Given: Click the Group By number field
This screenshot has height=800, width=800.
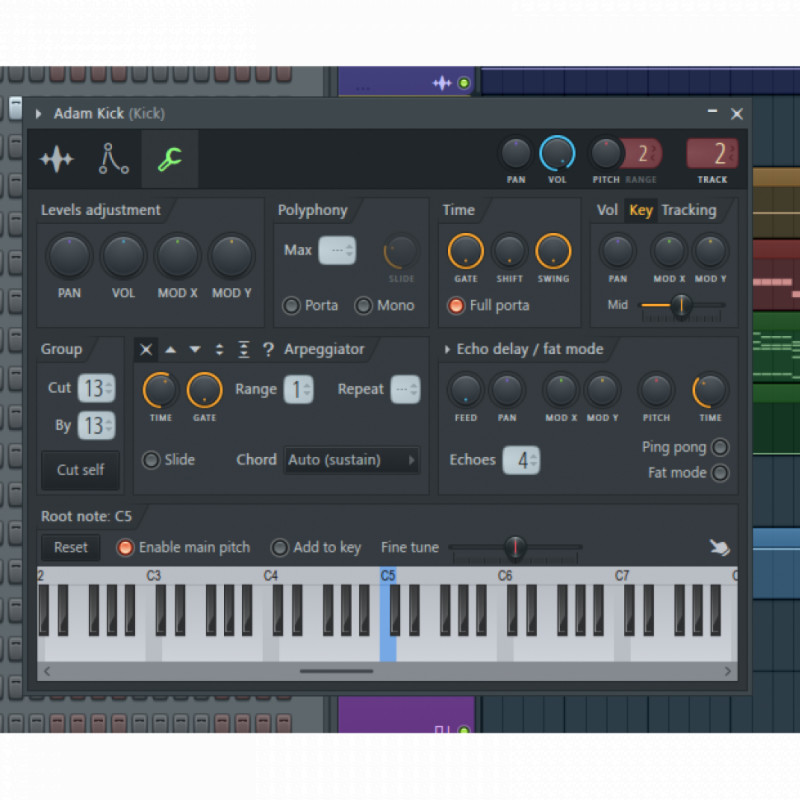Looking at the screenshot, I should 96,426.
